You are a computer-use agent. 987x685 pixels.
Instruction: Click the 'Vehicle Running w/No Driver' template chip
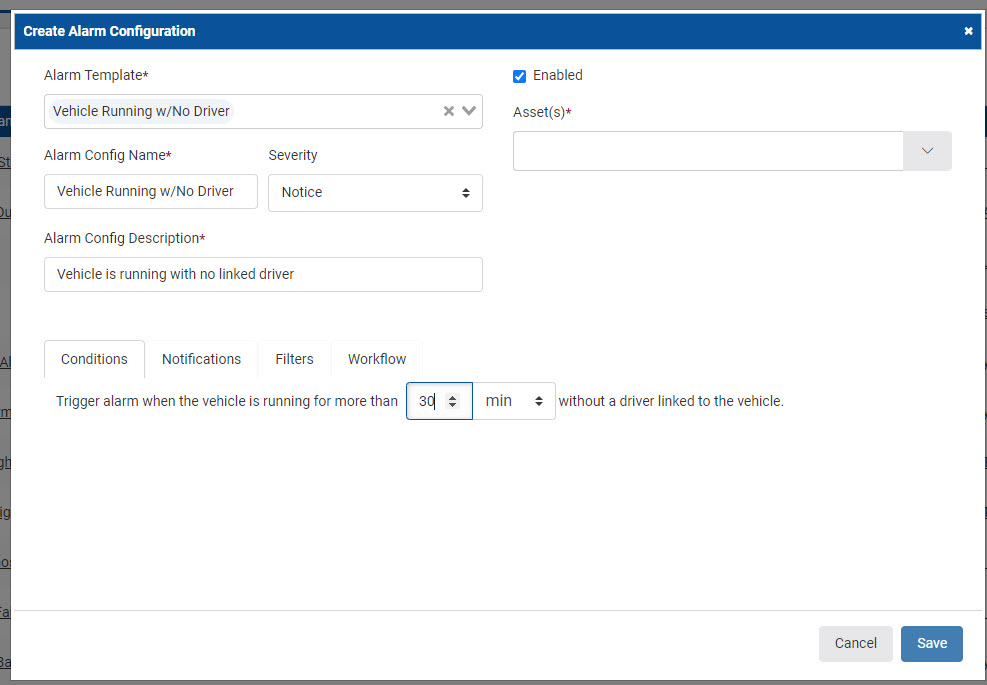141,111
